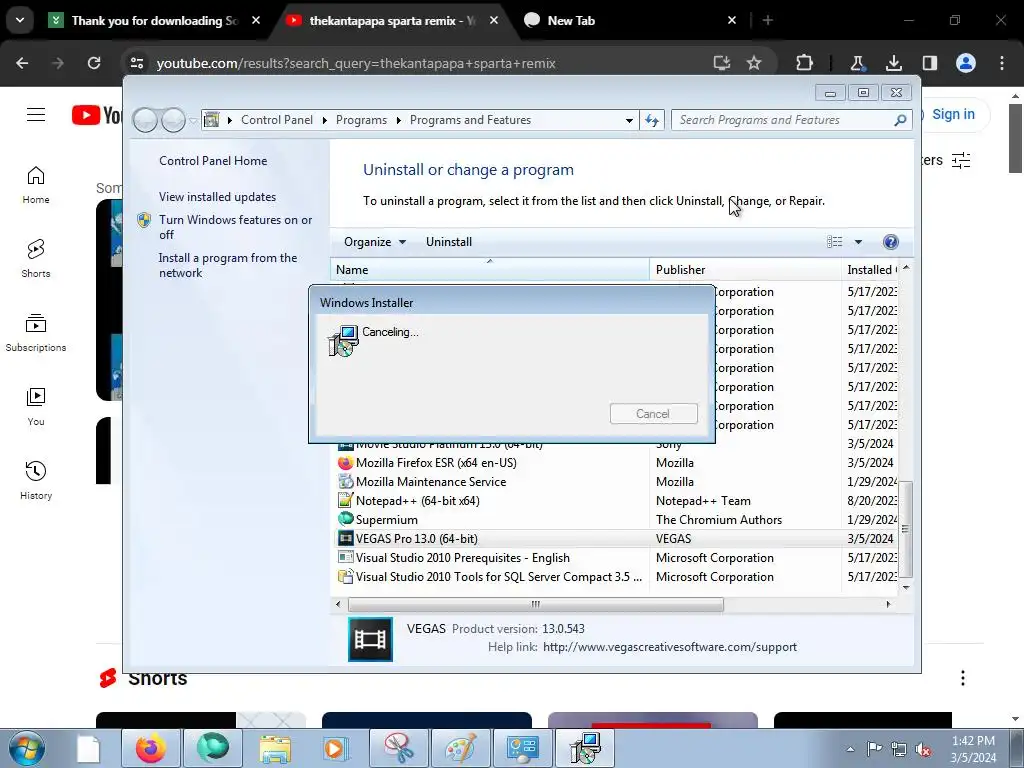Open the Control Panel Home link
This screenshot has height=768, width=1024.
(x=213, y=161)
